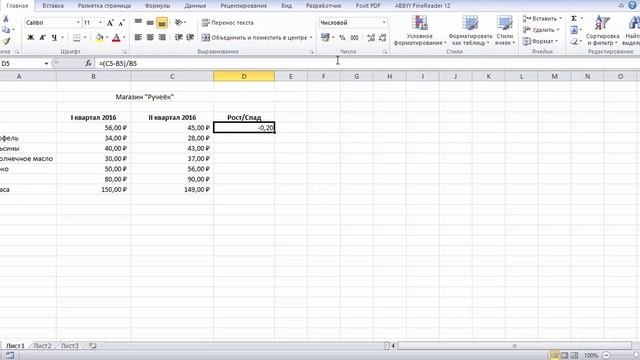Select column D header

tap(244, 76)
